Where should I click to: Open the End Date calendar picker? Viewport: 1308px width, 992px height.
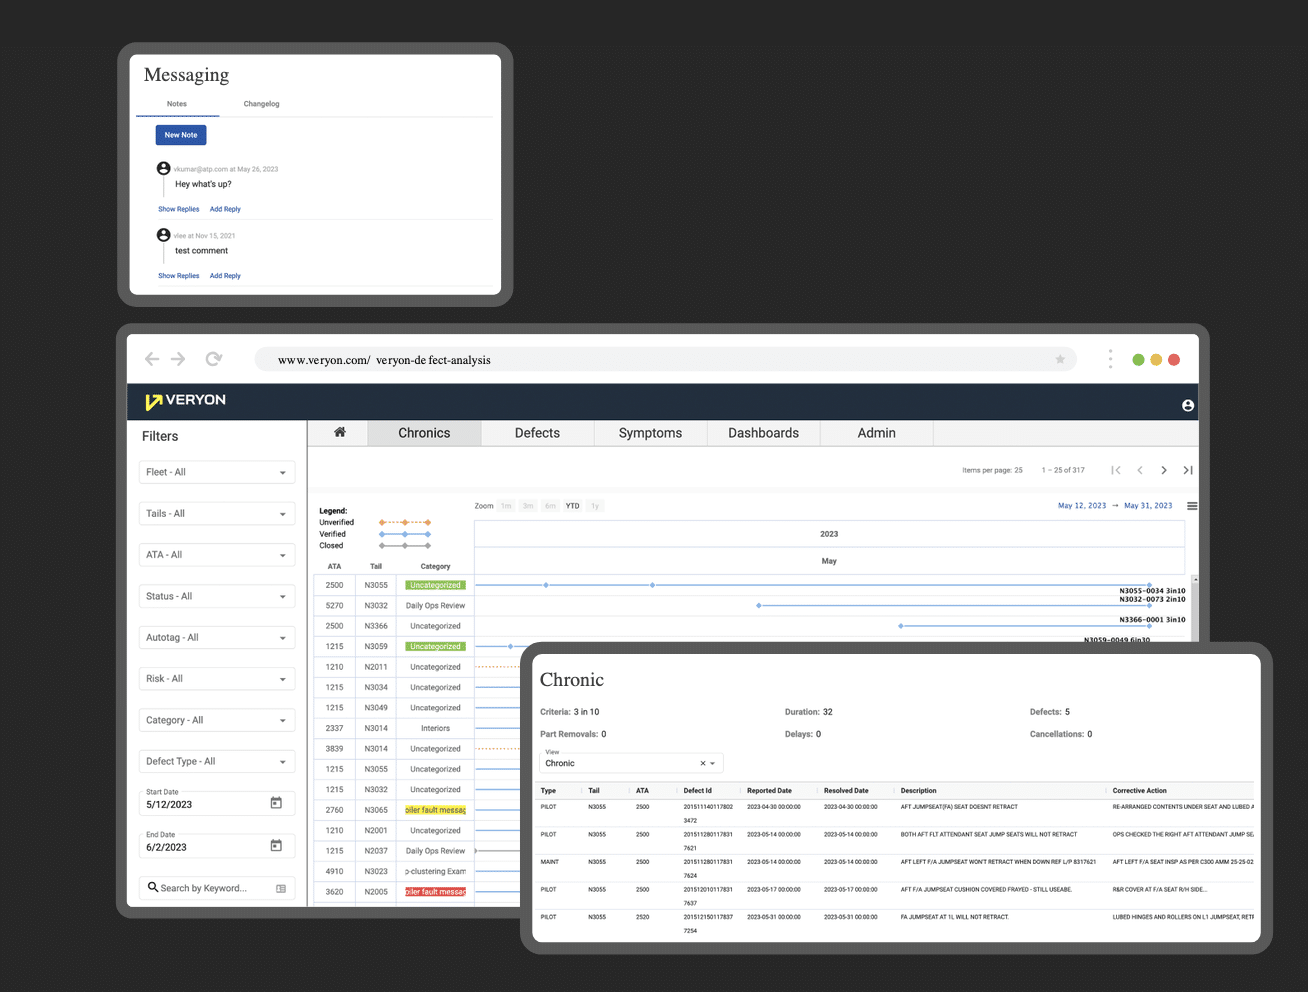tap(276, 845)
